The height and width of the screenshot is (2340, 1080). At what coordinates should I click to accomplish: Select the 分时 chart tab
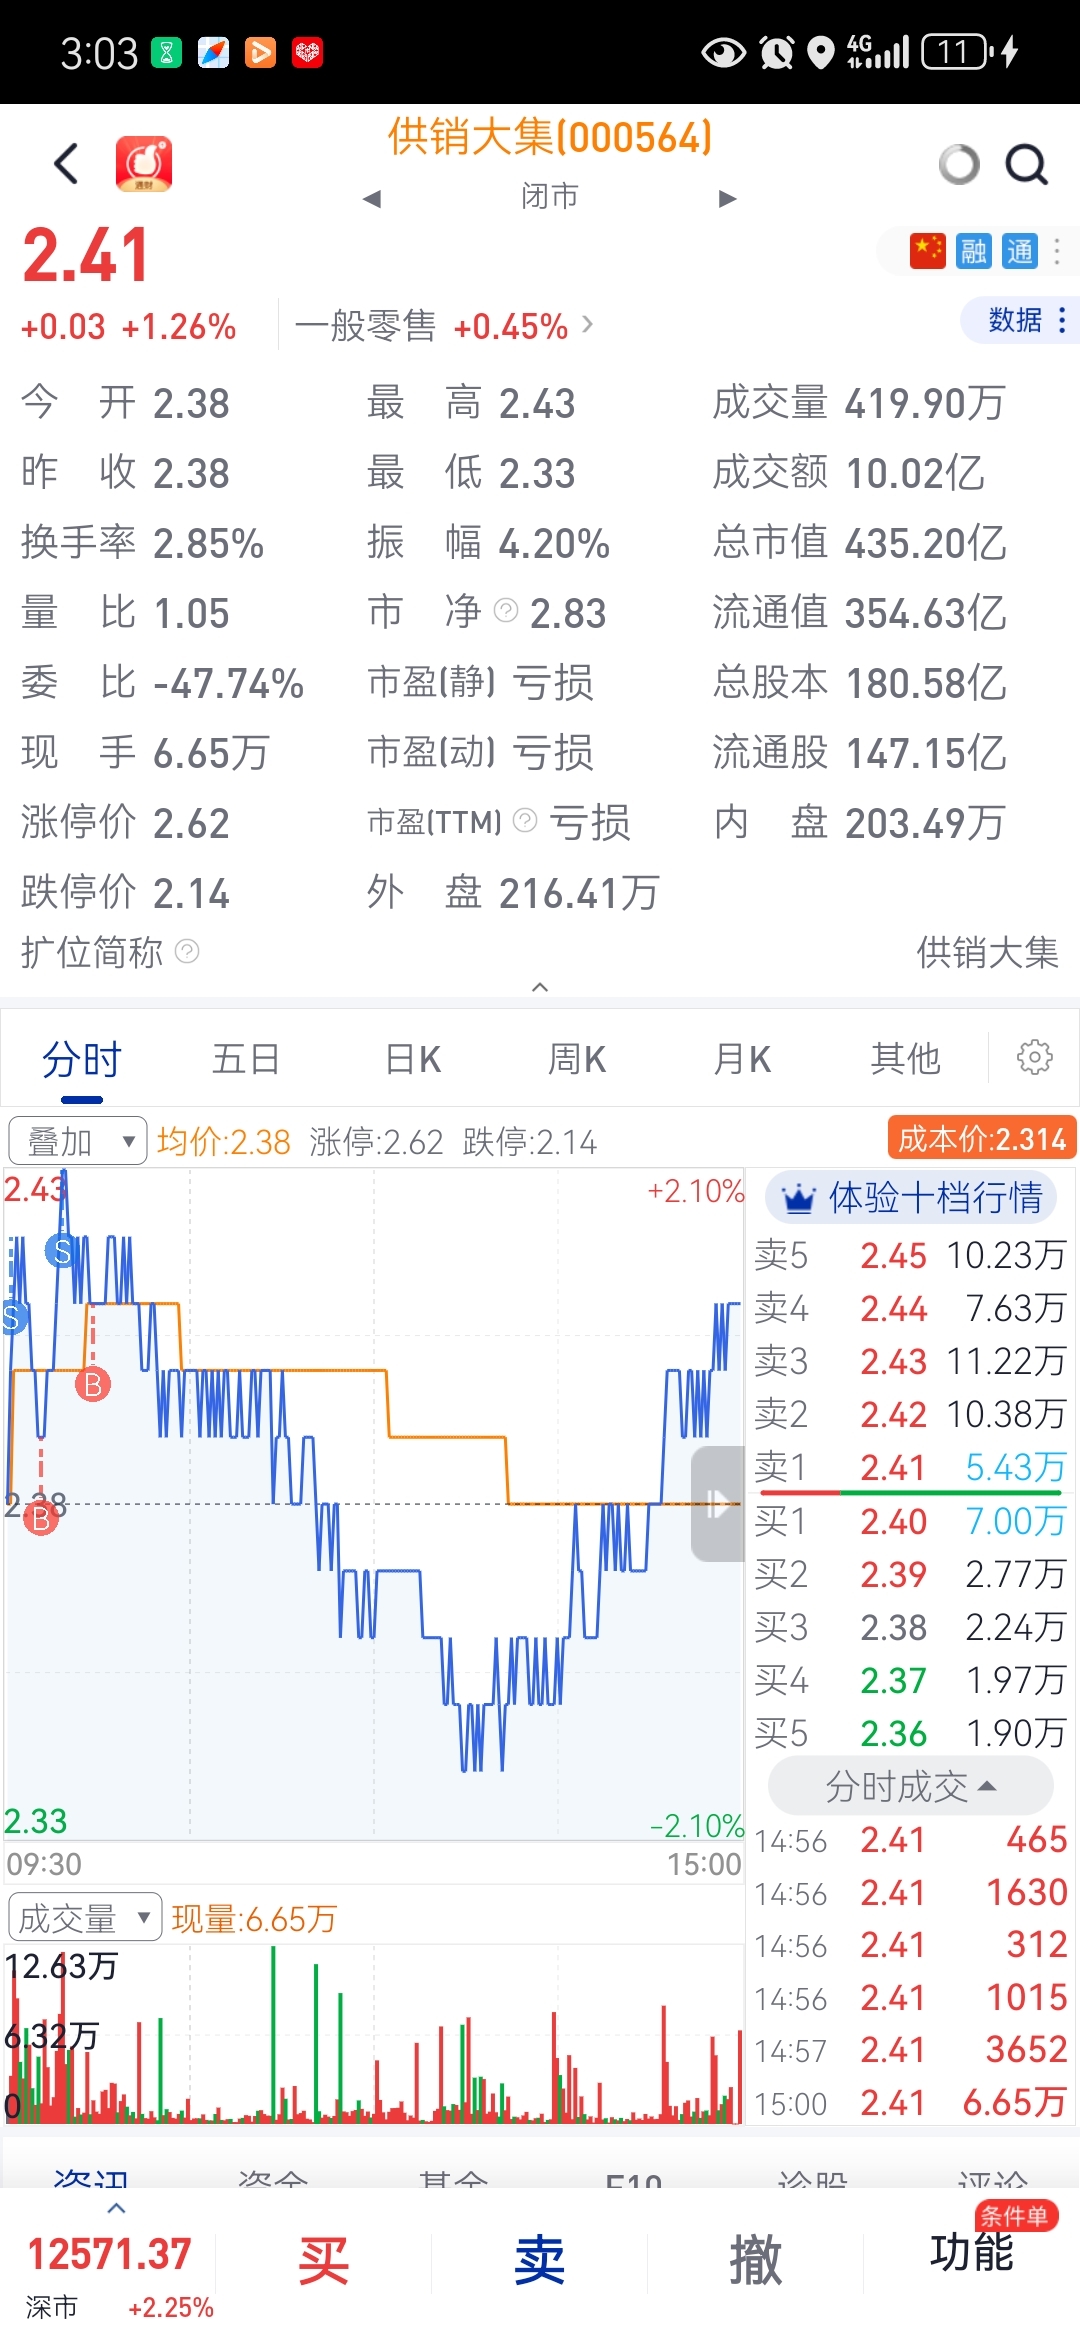[82, 1058]
